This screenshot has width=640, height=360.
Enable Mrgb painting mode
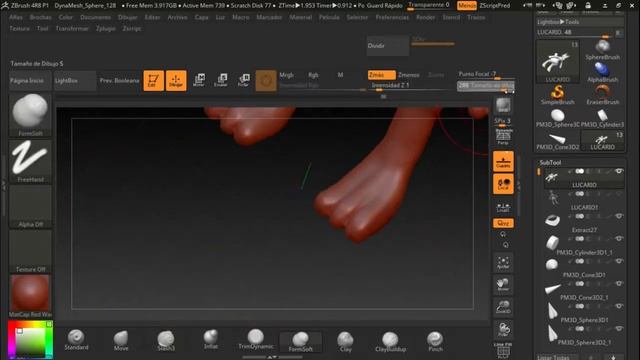tap(286, 75)
